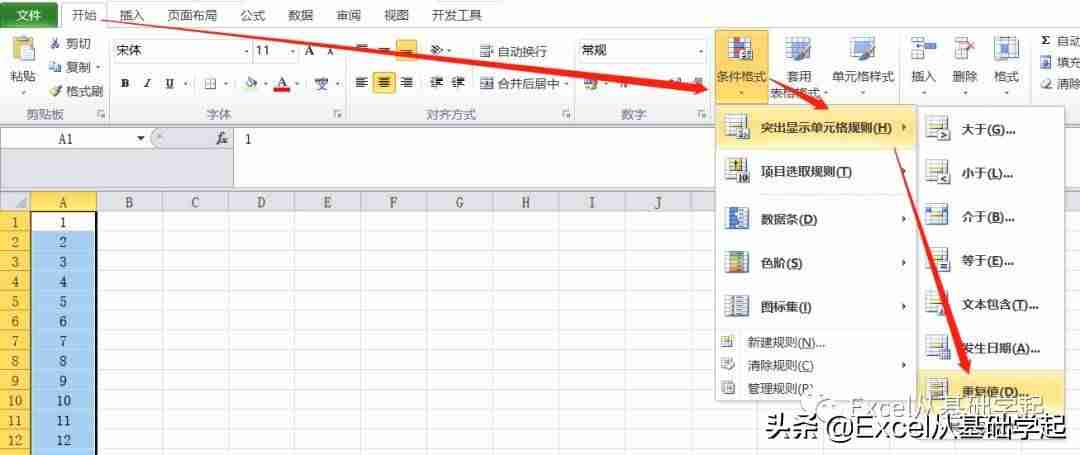This screenshot has width=1080, height=455.
Task: Click the text orientation icon
Action: click(x=436, y=50)
